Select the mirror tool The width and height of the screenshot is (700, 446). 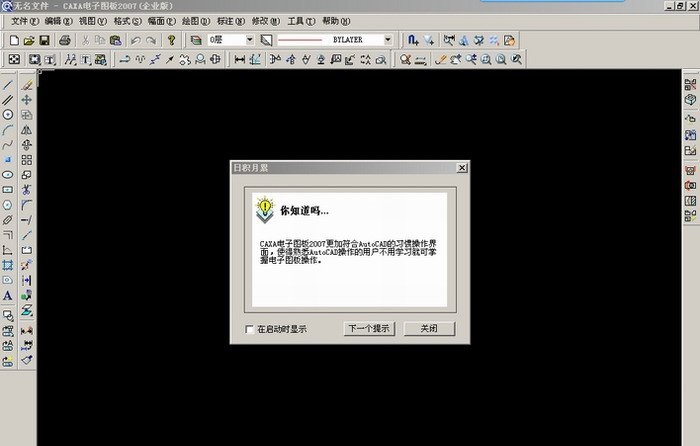point(27,130)
